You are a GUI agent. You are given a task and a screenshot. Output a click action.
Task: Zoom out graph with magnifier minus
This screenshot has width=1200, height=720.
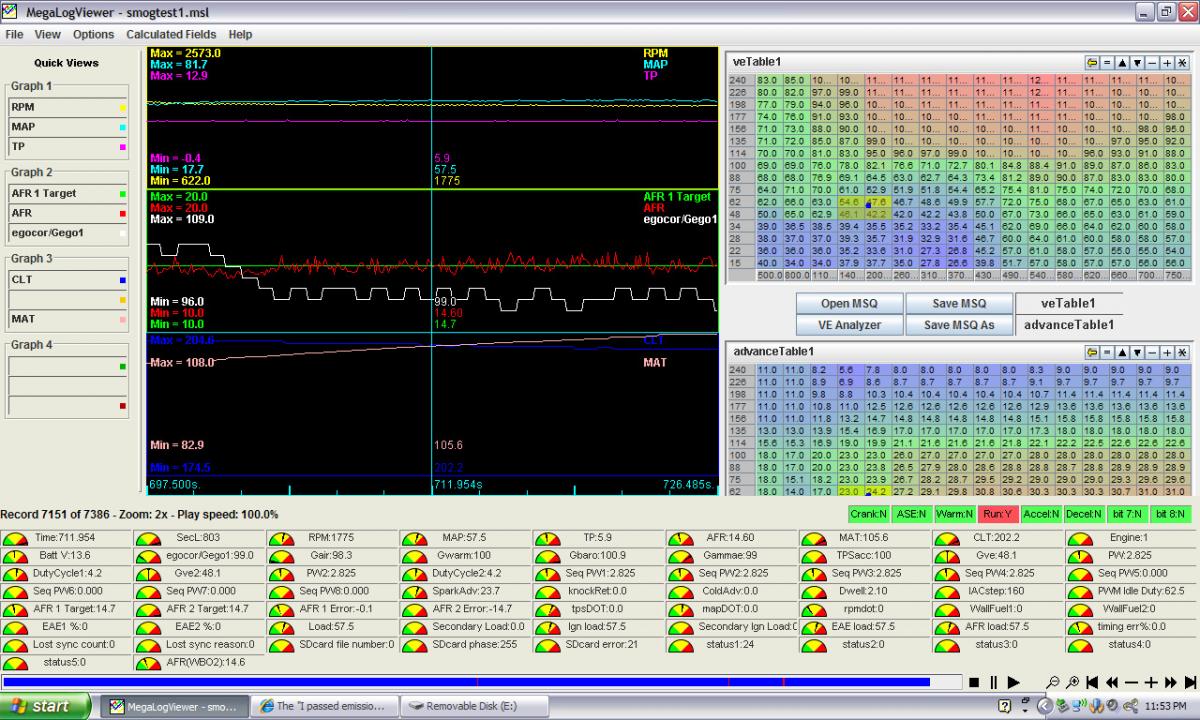(1054, 682)
